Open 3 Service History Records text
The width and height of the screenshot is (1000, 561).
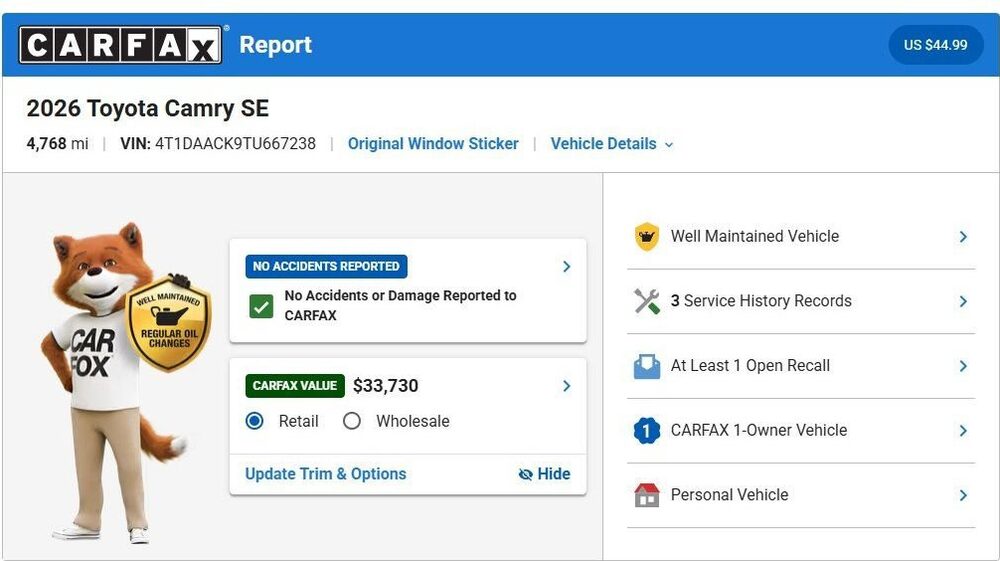[761, 301]
